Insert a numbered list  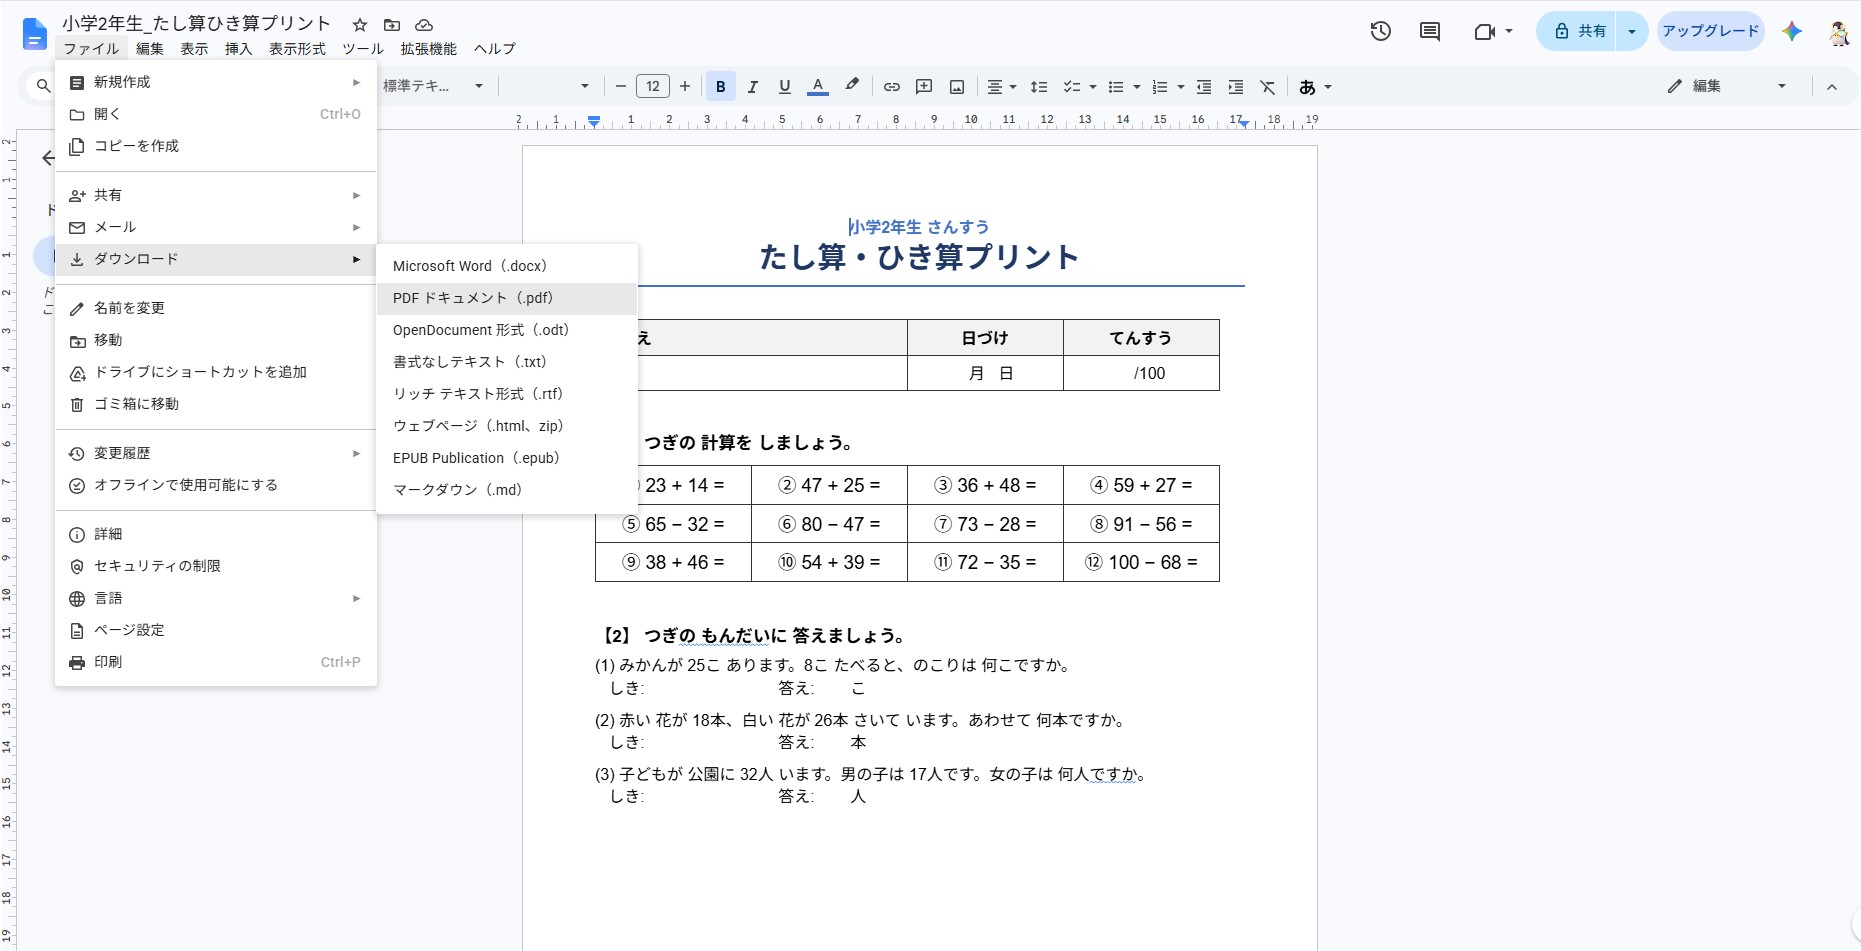coord(1160,87)
